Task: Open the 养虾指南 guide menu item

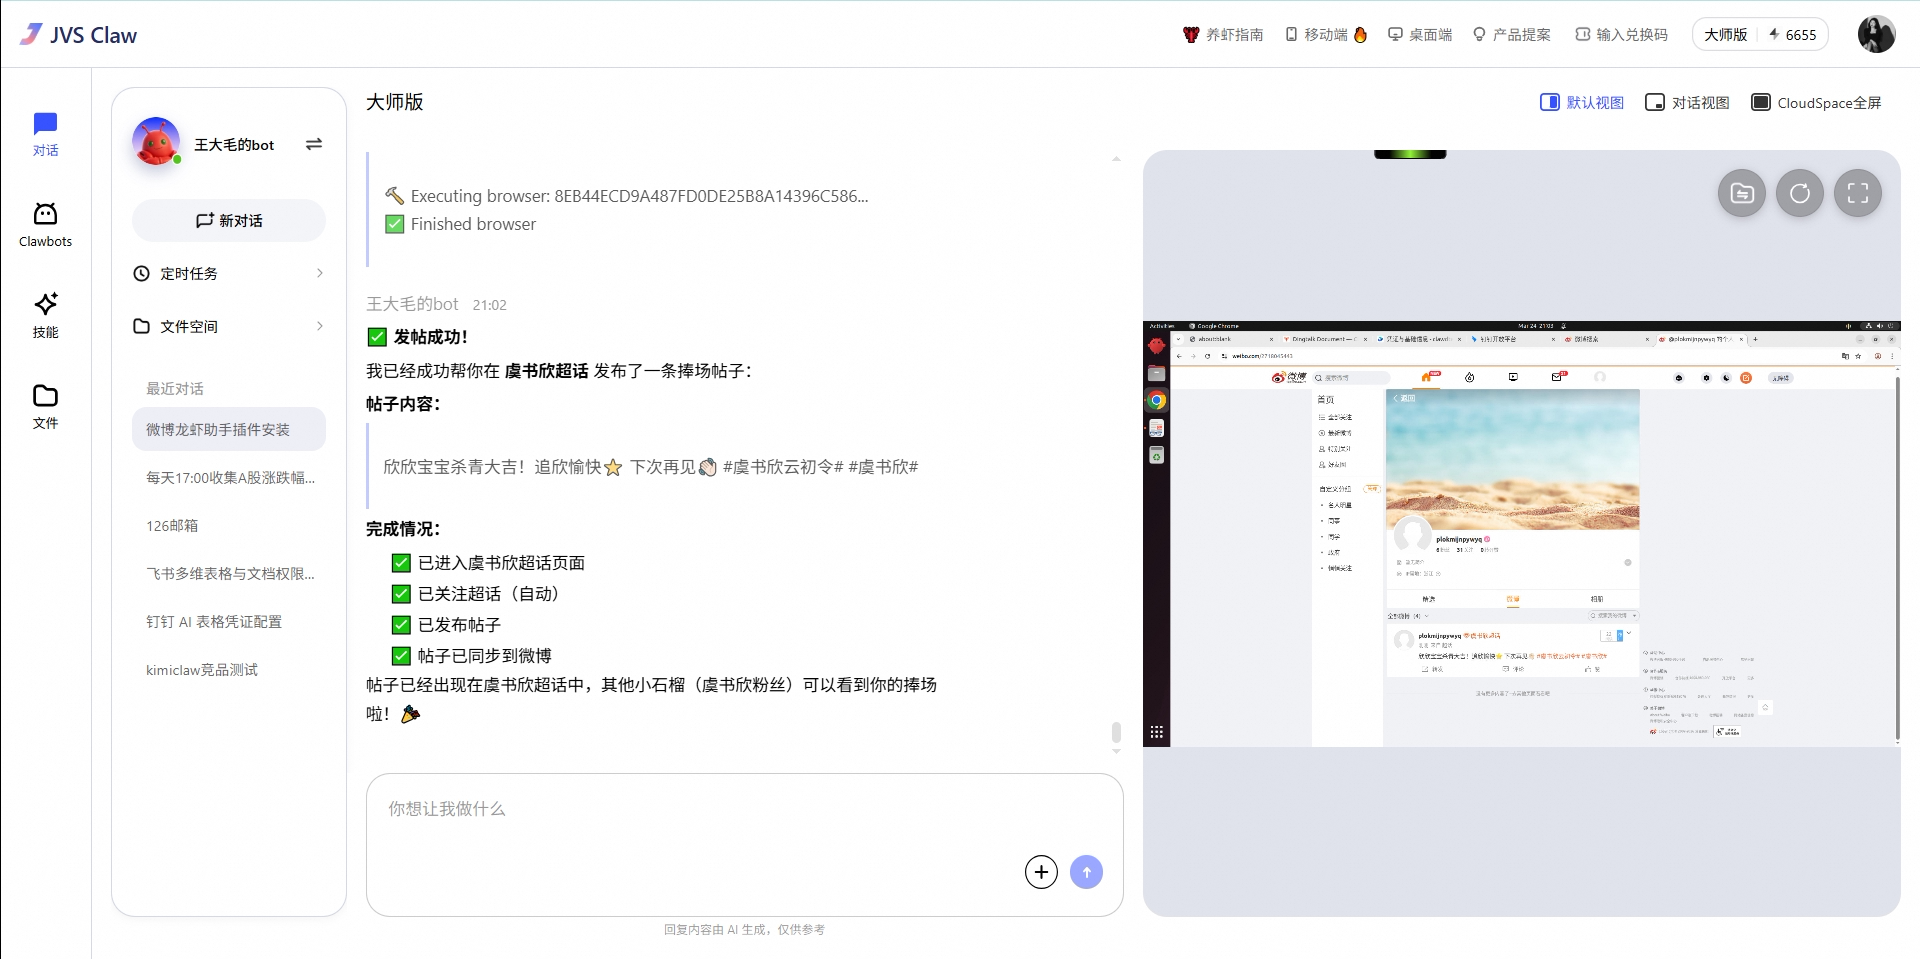Action: (x=1223, y=35)
